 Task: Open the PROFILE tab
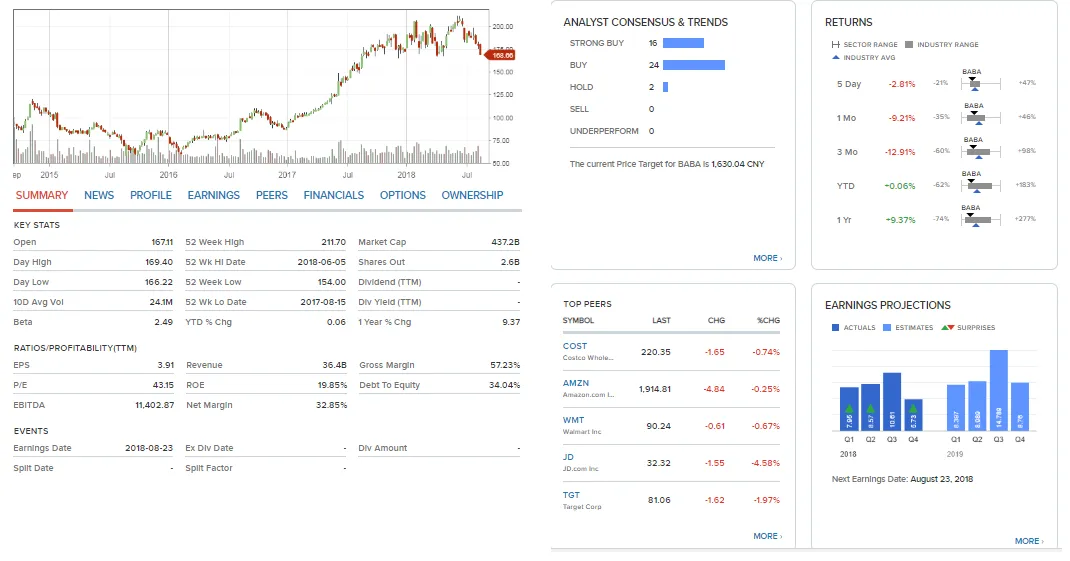151,195
